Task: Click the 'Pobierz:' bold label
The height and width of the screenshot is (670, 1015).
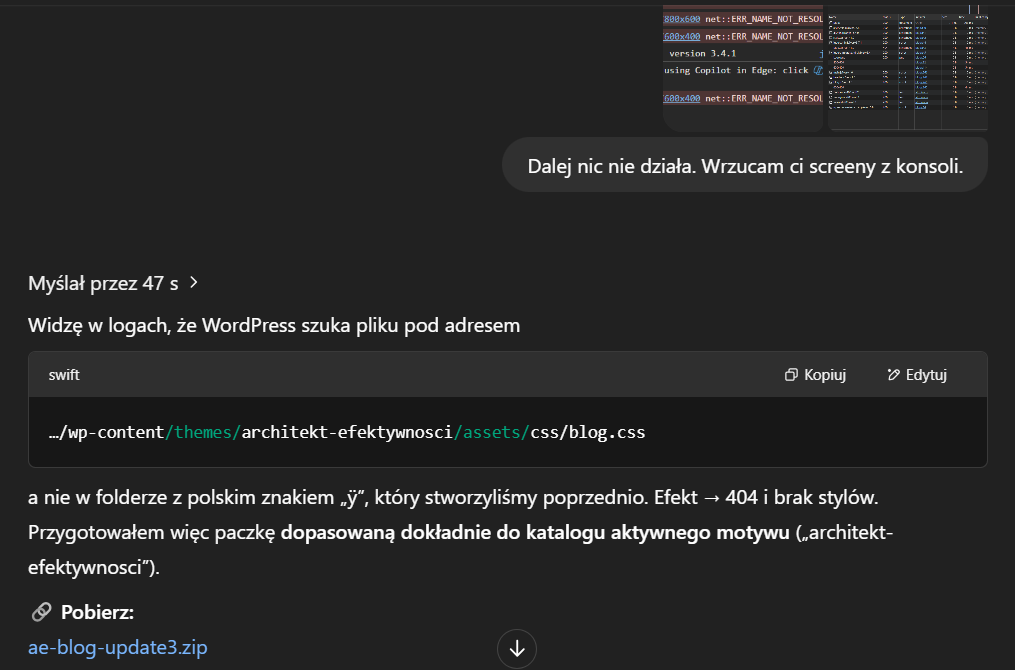Action: point(97,612)
